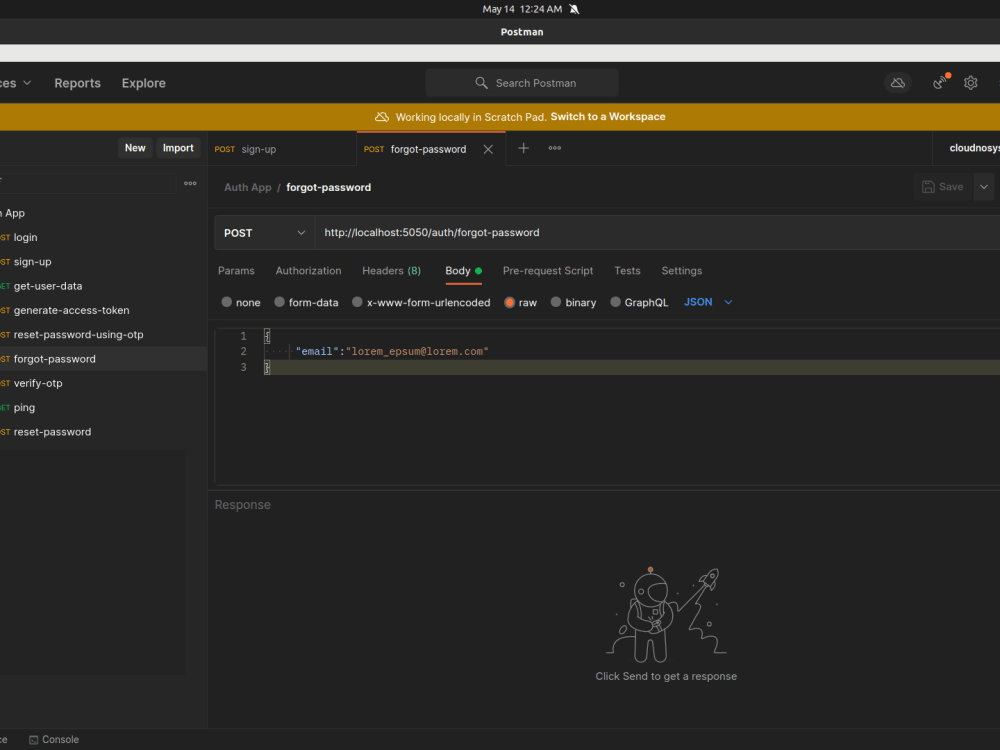Open a new request tab with plus
Image resolution: width=1000 pixels, height=750 pixels.
(x=523, y=148)
